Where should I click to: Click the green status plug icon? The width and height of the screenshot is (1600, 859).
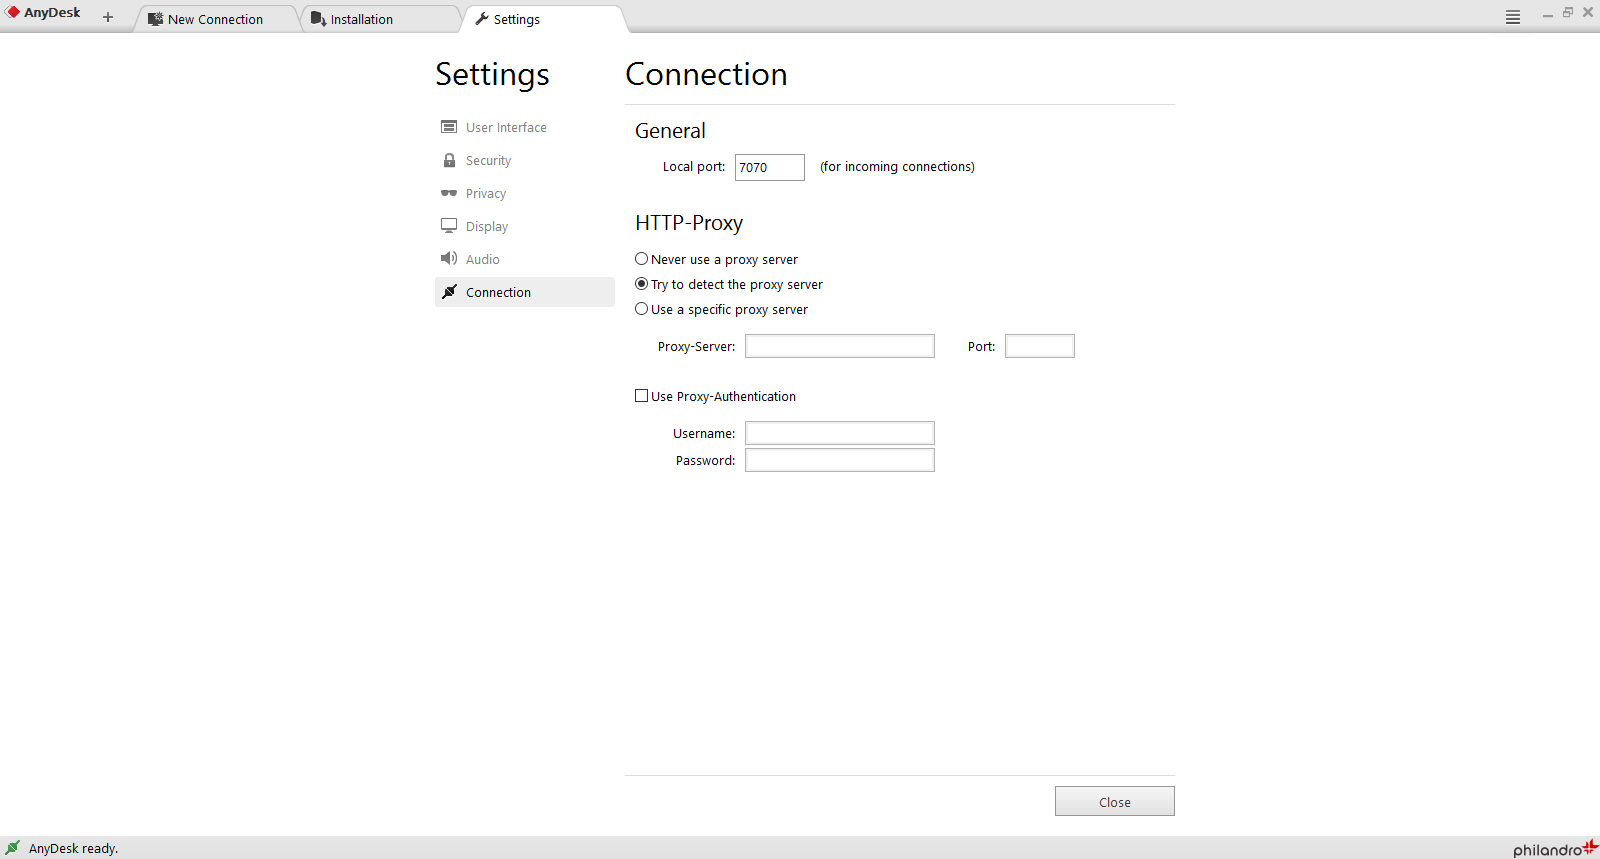coord(12,847)
